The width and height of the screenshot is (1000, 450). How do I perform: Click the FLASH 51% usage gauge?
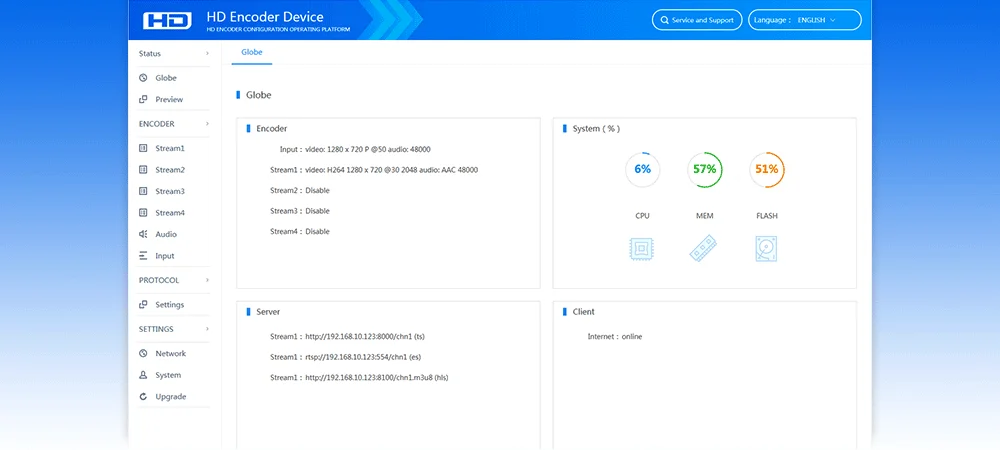point(766,170)
